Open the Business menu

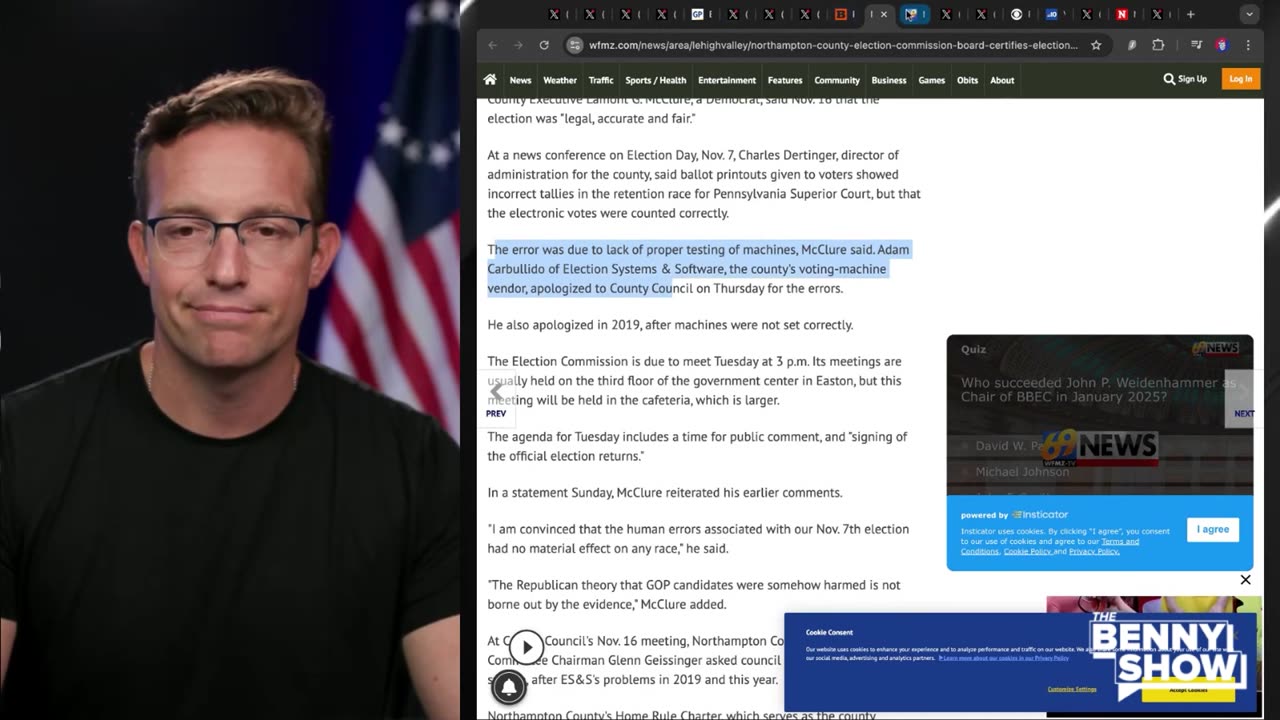point(889,80)
